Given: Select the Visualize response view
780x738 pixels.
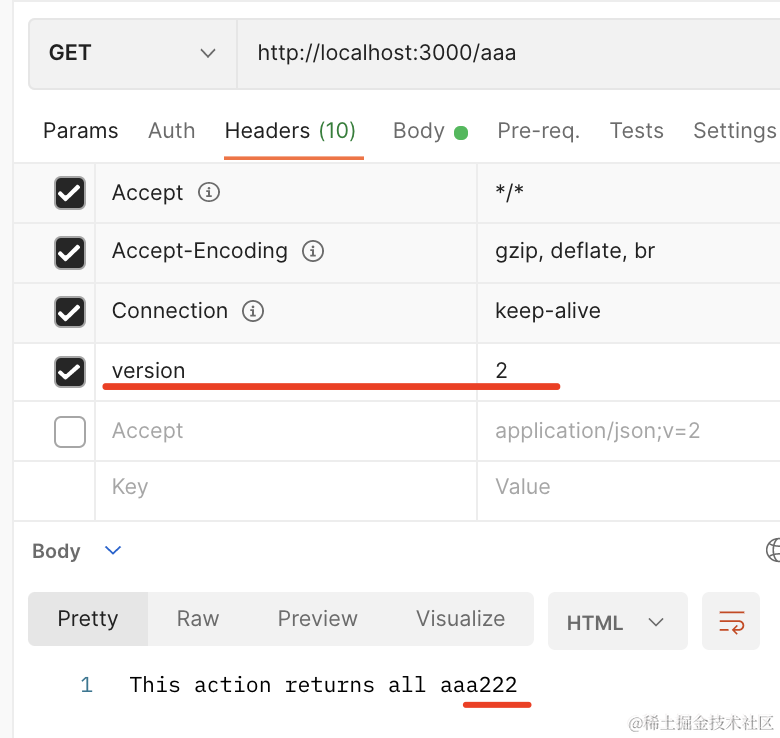Looking at the screenshot, I should click(460, 619).
